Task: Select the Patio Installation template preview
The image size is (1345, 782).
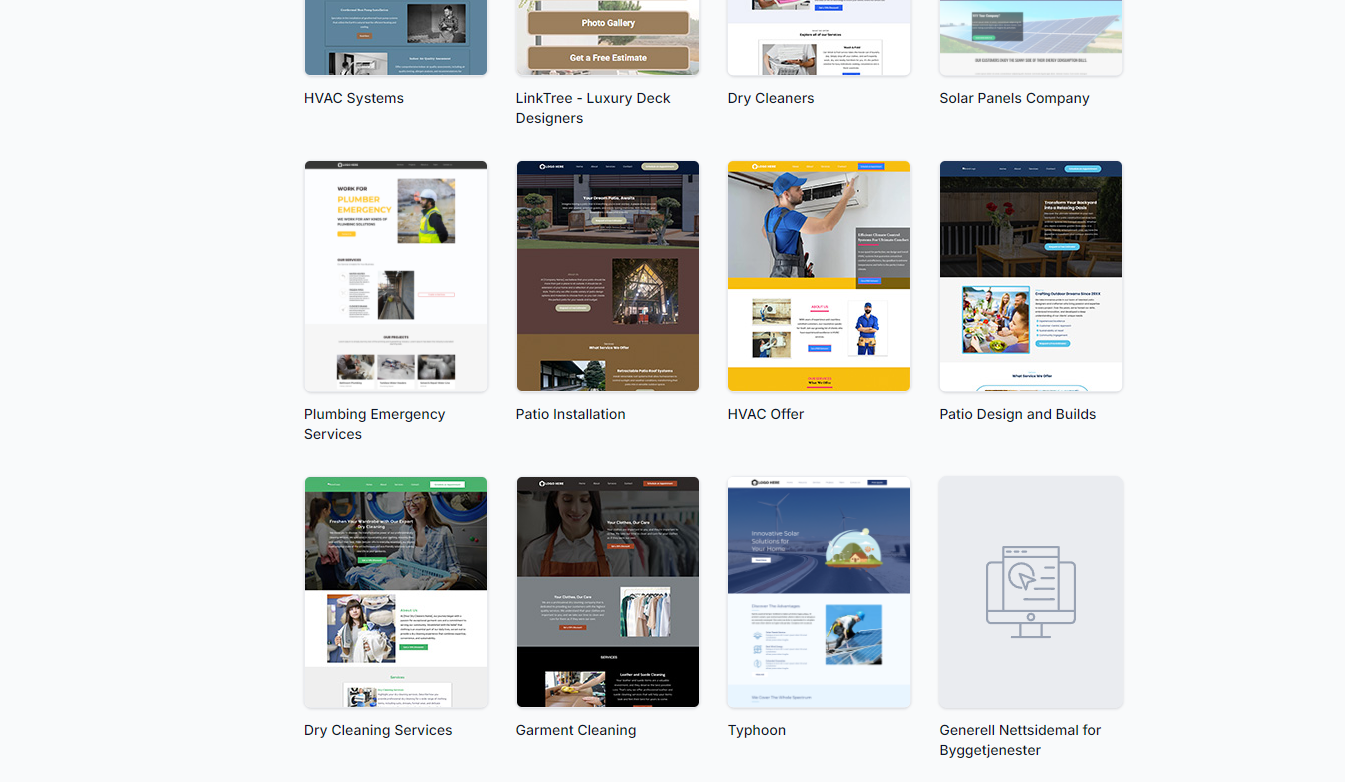Action: pos(607,276)
